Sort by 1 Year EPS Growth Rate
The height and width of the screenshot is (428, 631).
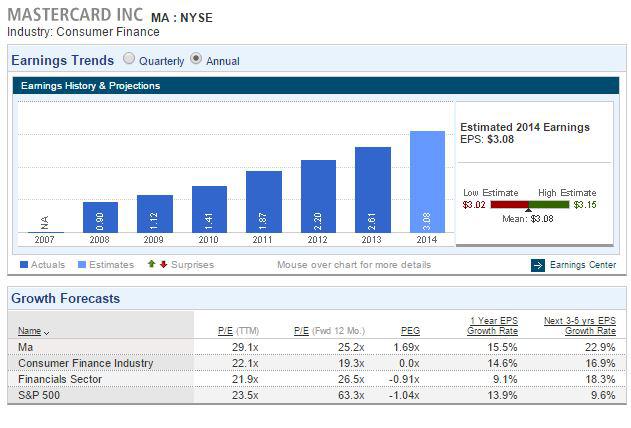tap(492, 326)
